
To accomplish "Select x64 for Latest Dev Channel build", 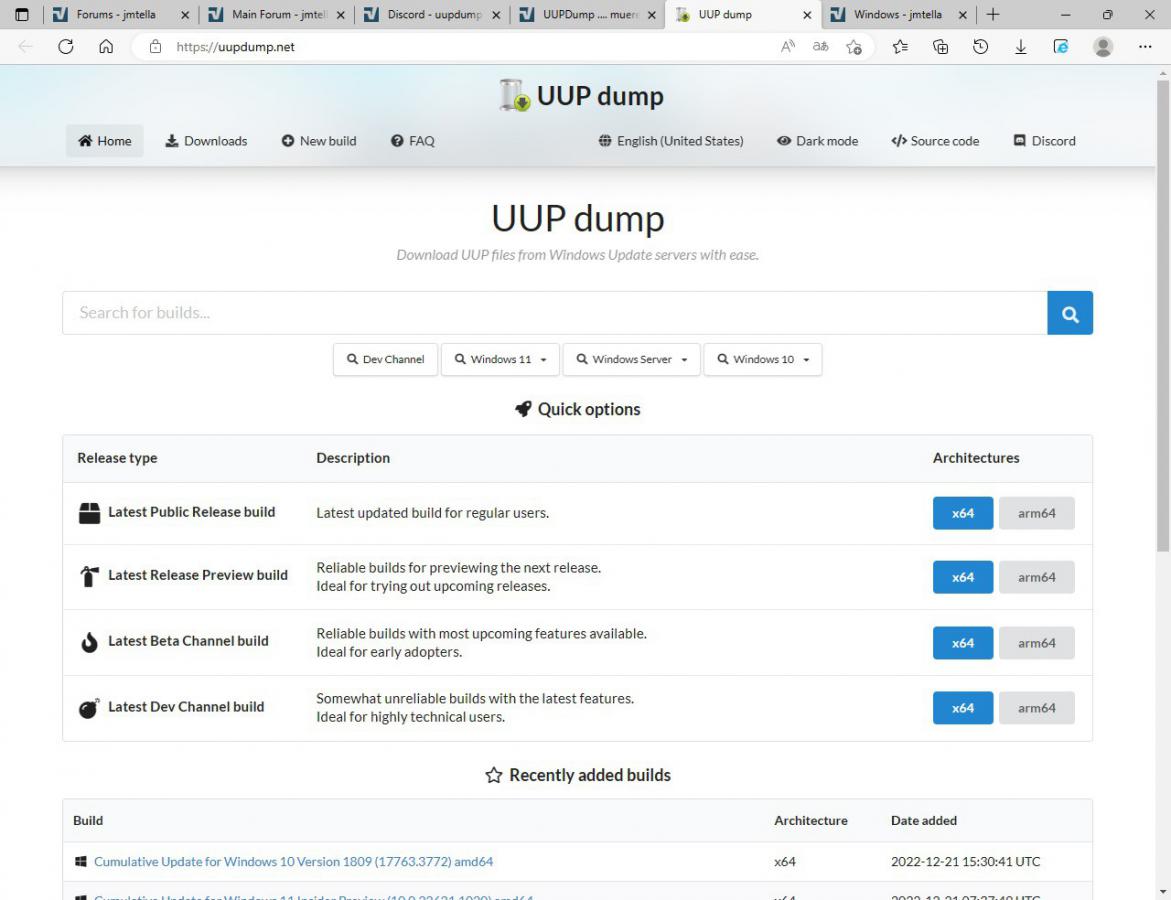I will (x=962, y=708).
